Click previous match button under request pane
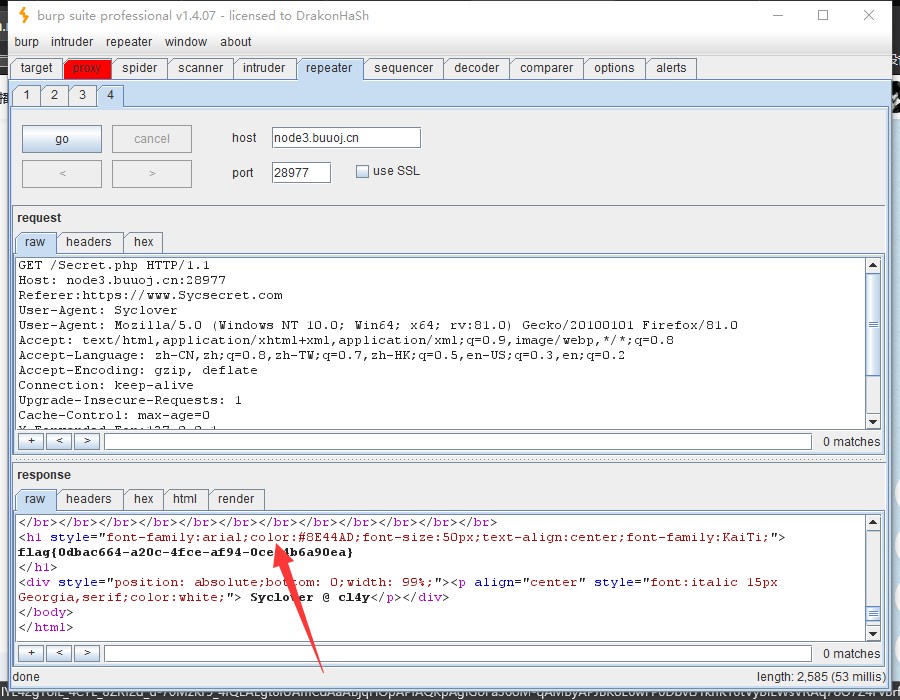Viewport: 900px width, 700px height. [59, 441]
